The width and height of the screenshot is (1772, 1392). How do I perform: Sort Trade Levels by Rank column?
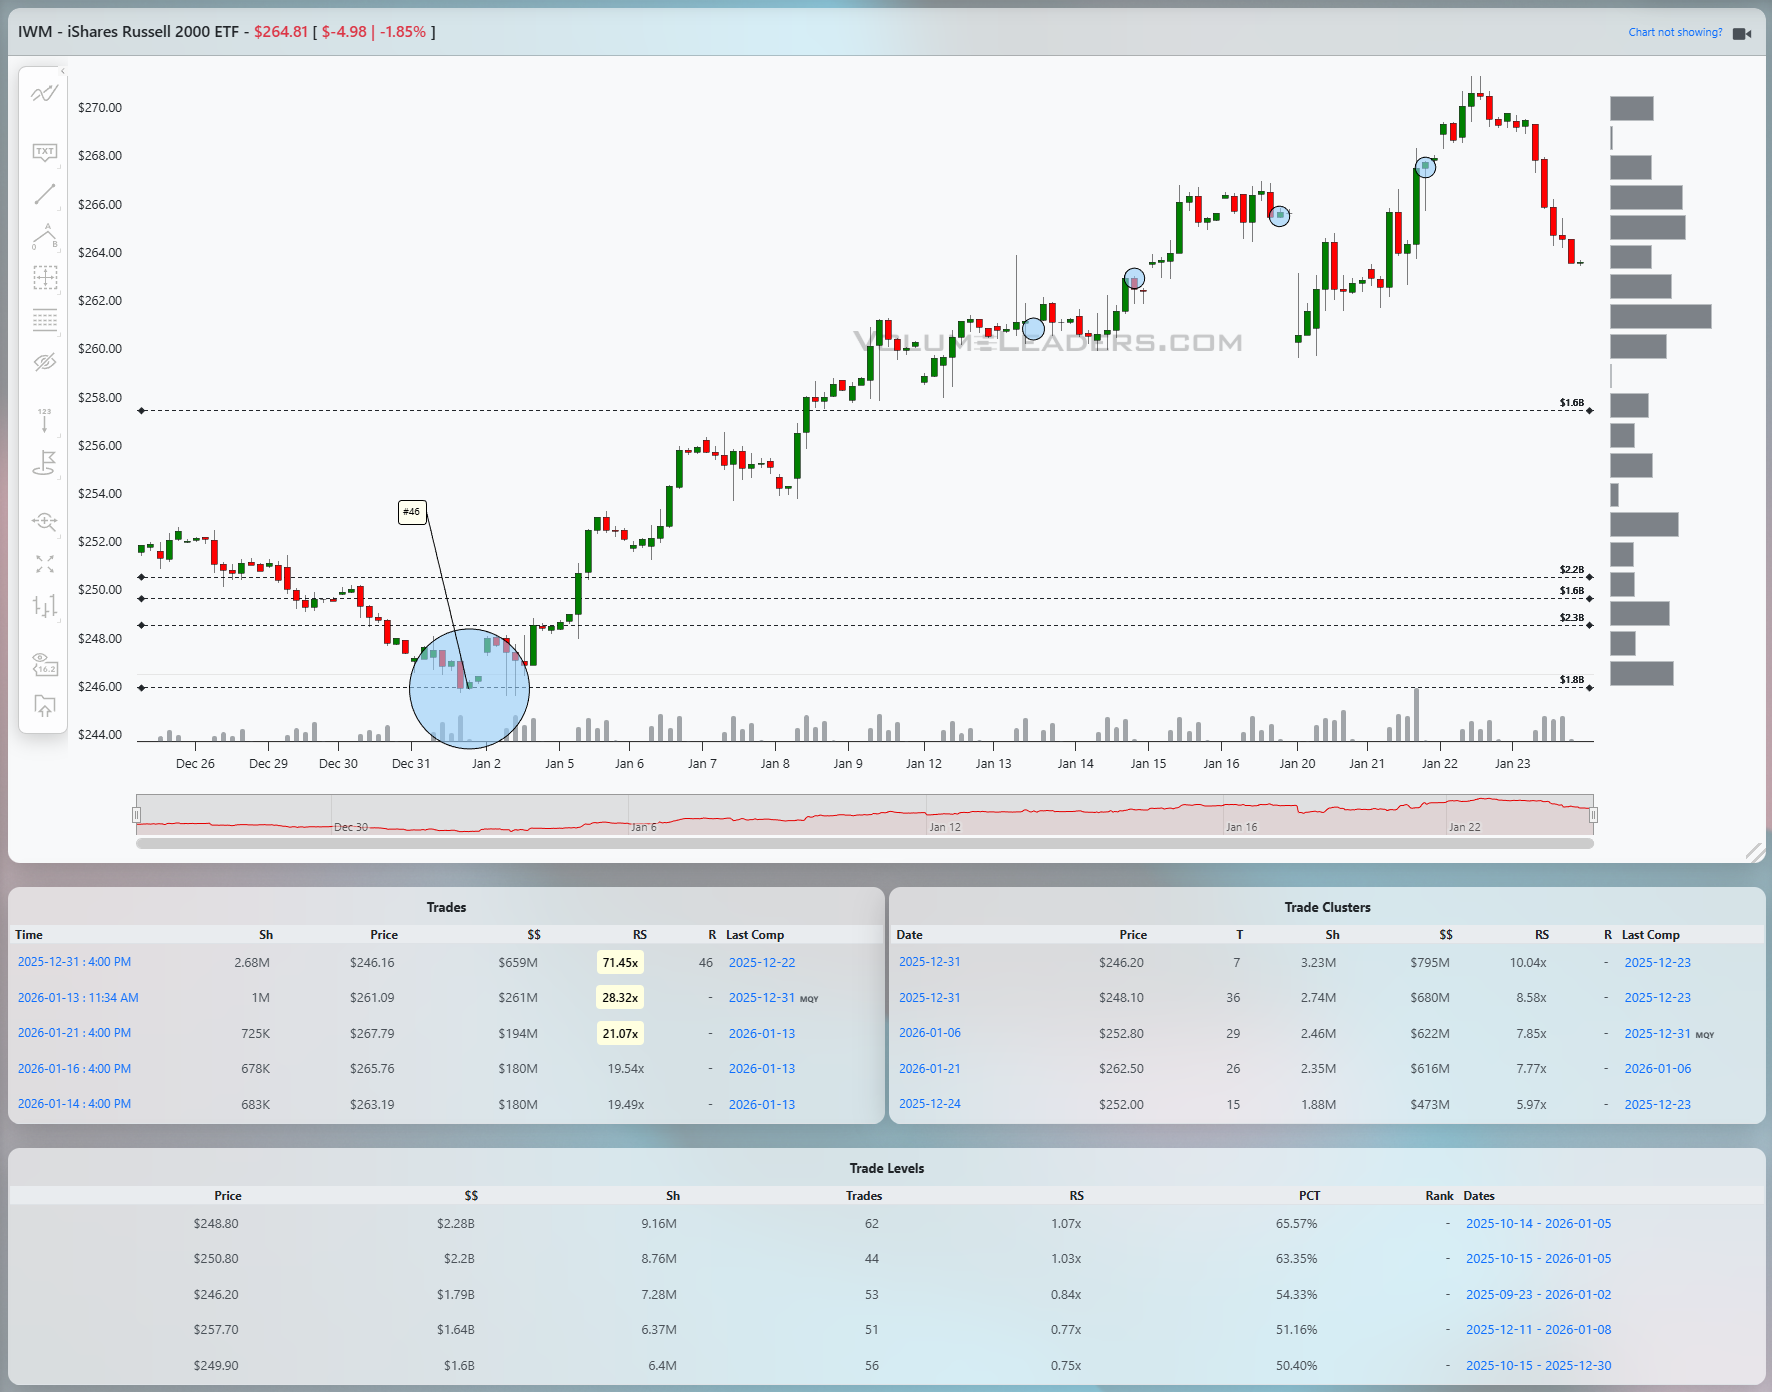tap(1439, 1196)
